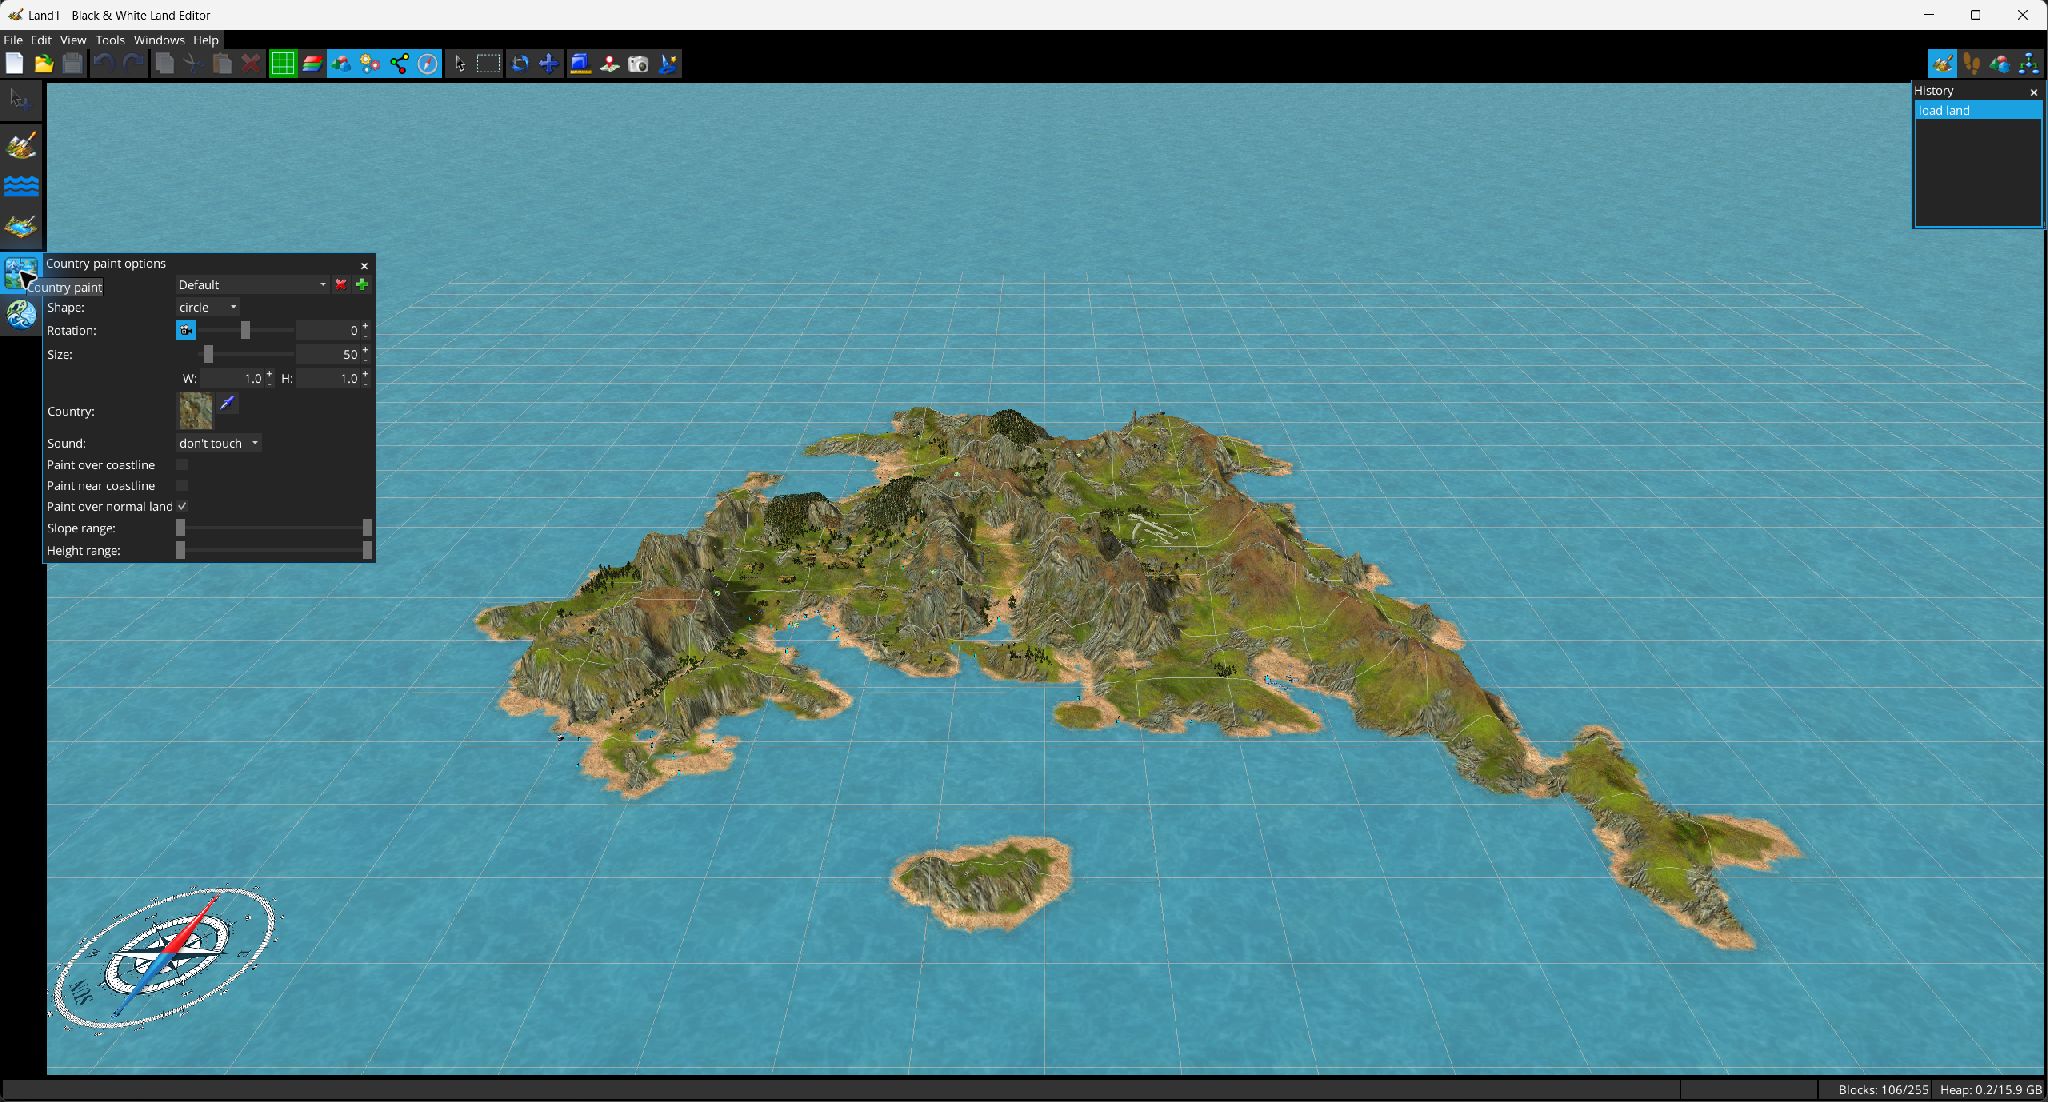The width and height of the screenshot is (2048, 1102).
Task: Expand the Shape circle dropdown
Action: (208, 307)
